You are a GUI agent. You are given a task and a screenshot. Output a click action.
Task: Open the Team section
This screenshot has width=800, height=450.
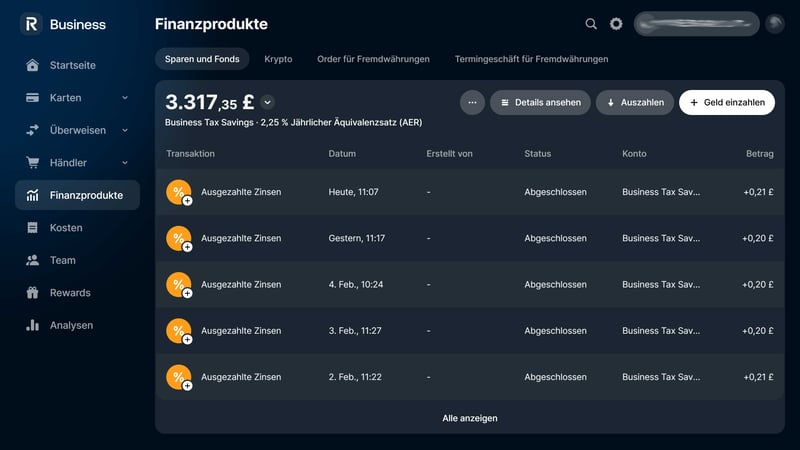[x=63, y=260]
